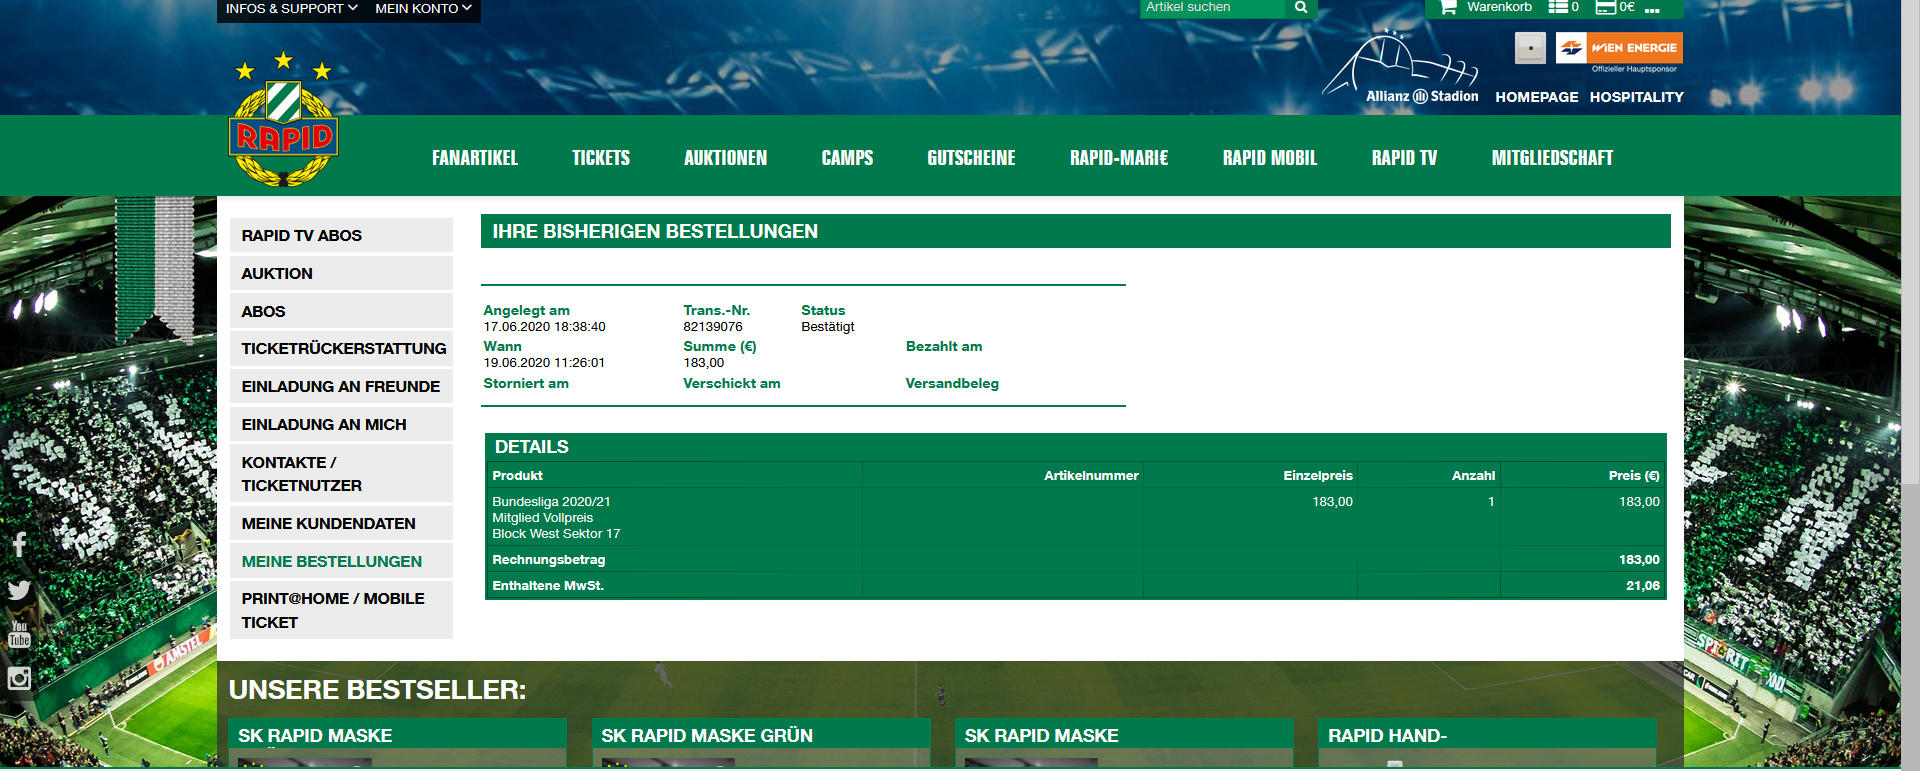Open the Warenkorb cart link
The image size is (1920, 771).
click(1499, 7)
